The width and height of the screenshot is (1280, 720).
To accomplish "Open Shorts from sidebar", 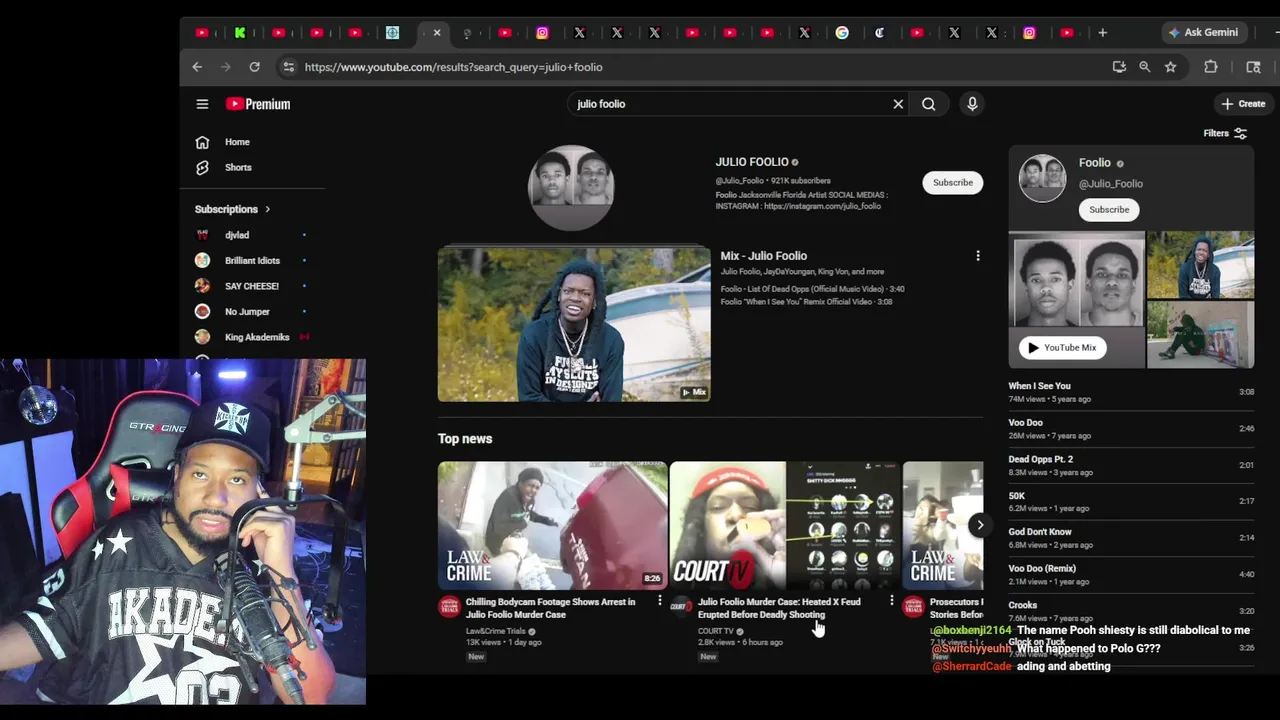I will click(237, 167).
